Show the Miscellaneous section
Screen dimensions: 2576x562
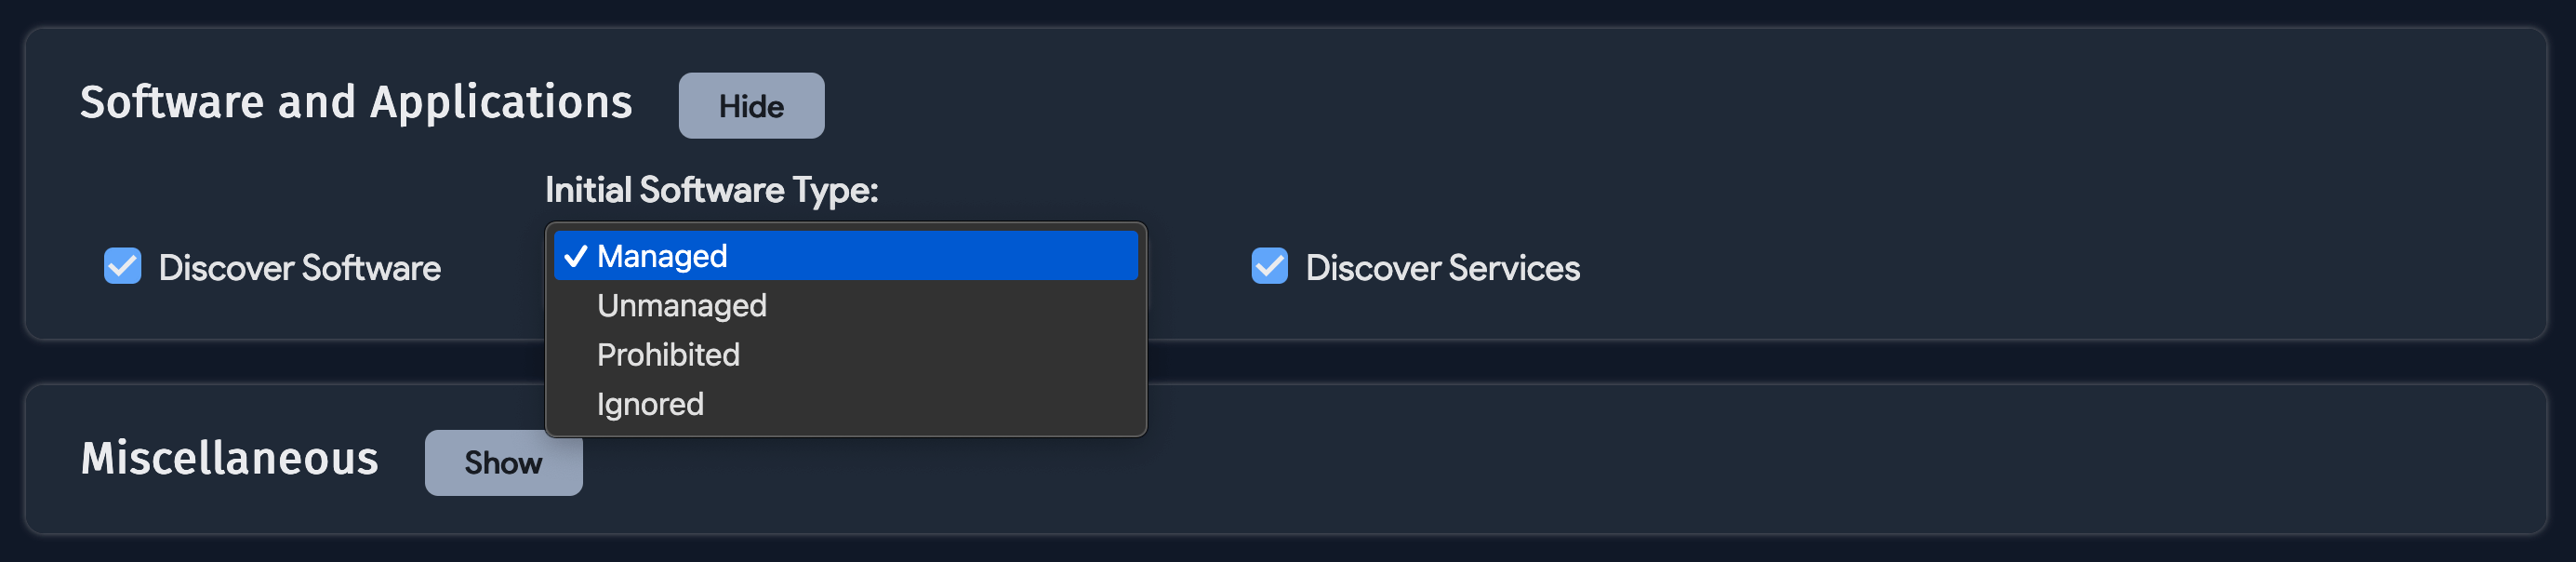(x=503, y=462)
